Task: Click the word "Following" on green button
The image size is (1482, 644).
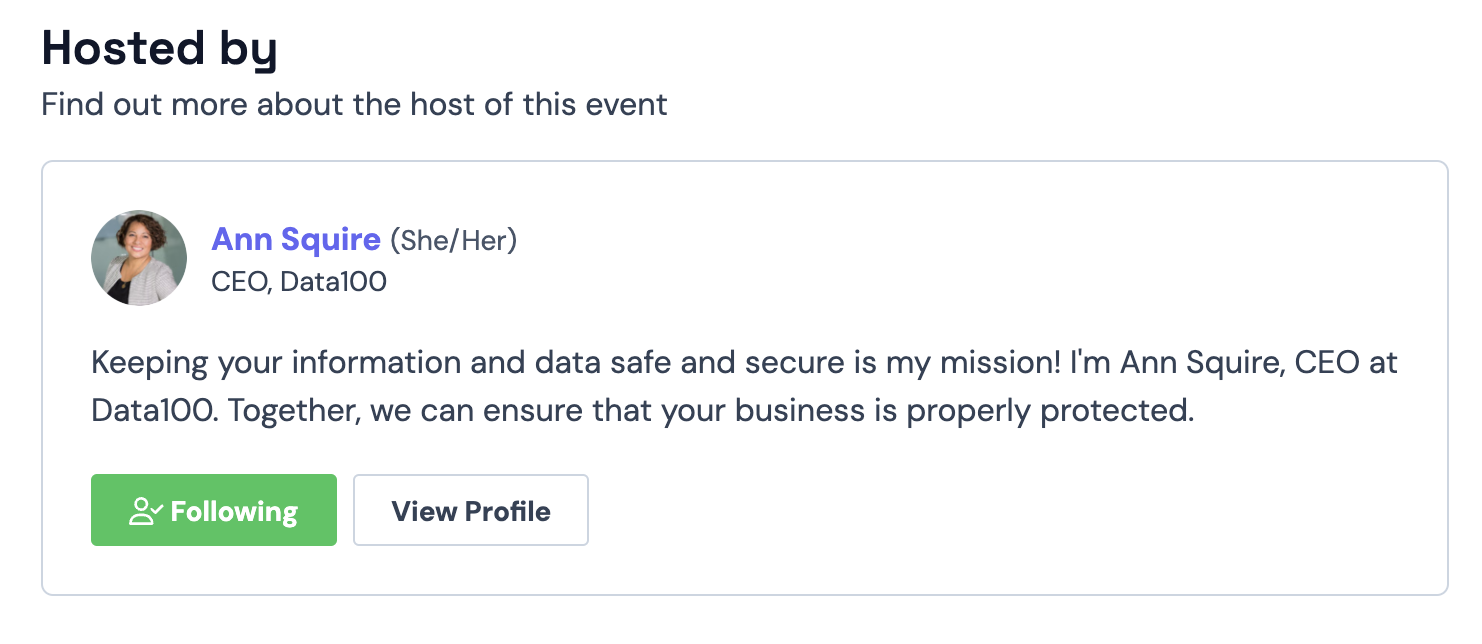Action: coord(234,511)
